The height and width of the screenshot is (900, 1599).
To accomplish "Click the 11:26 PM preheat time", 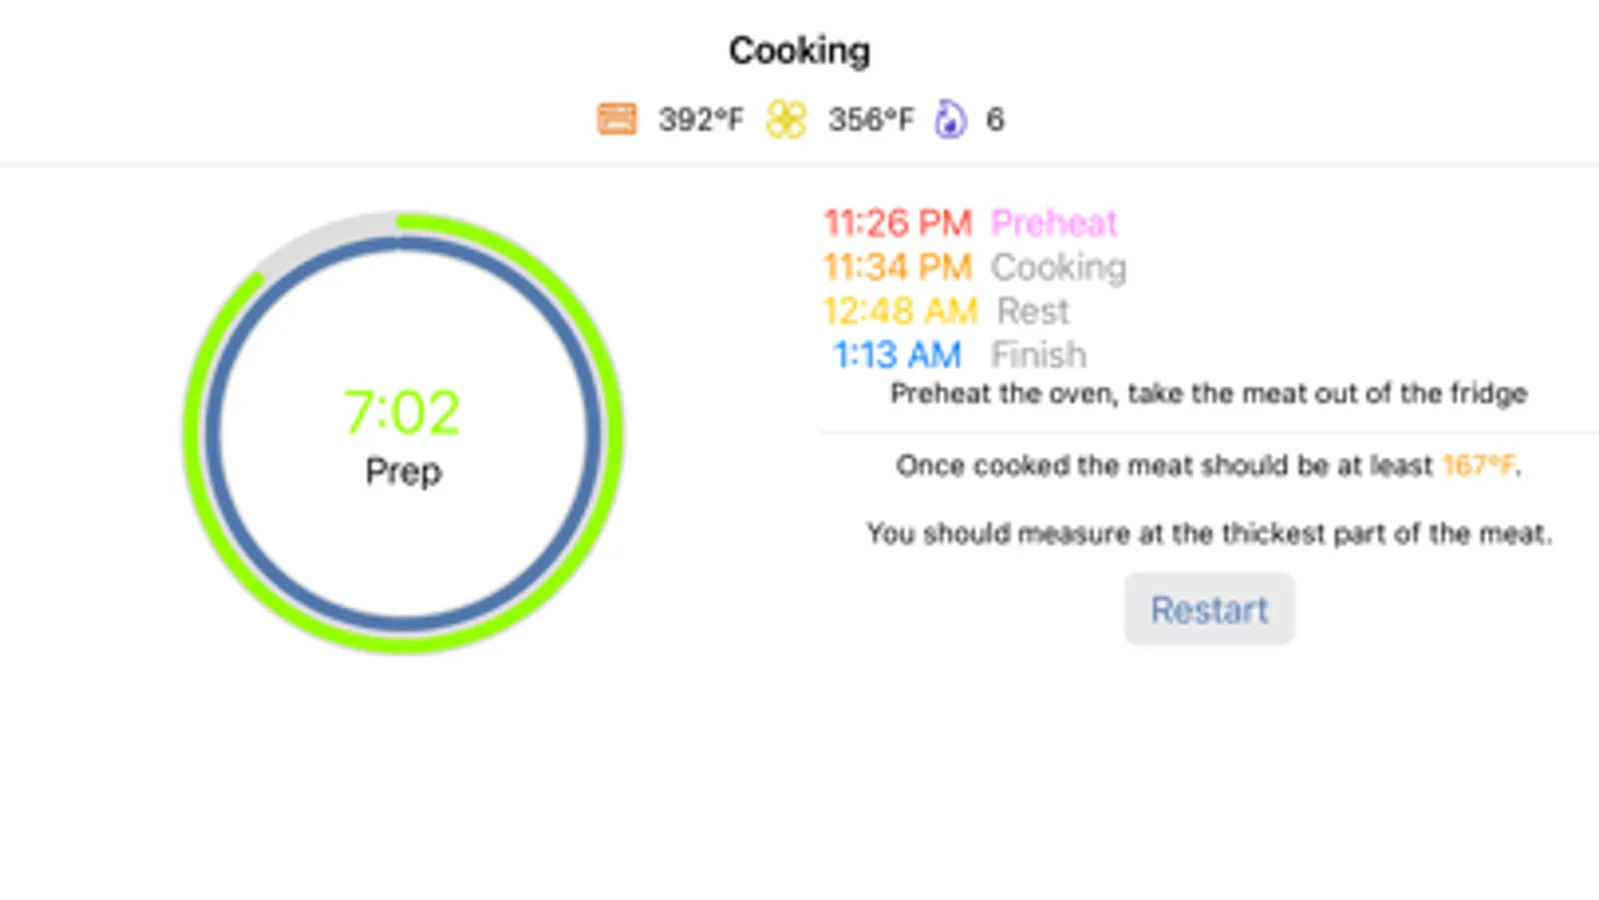I will point(897,223).
